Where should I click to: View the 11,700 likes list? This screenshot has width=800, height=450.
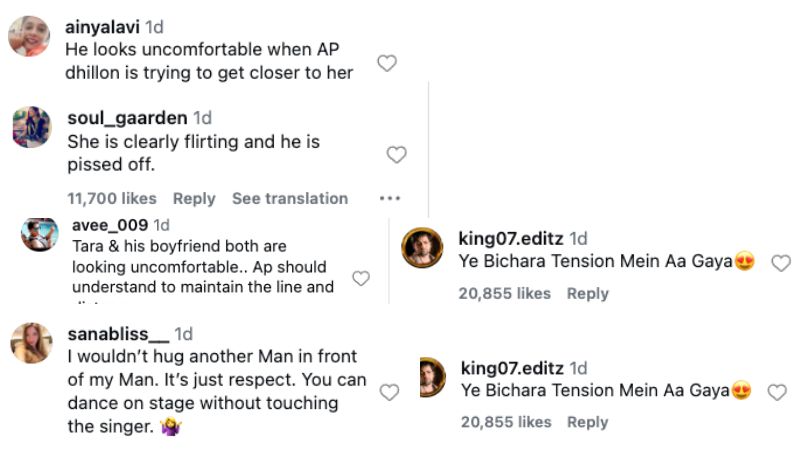[112, 198]
